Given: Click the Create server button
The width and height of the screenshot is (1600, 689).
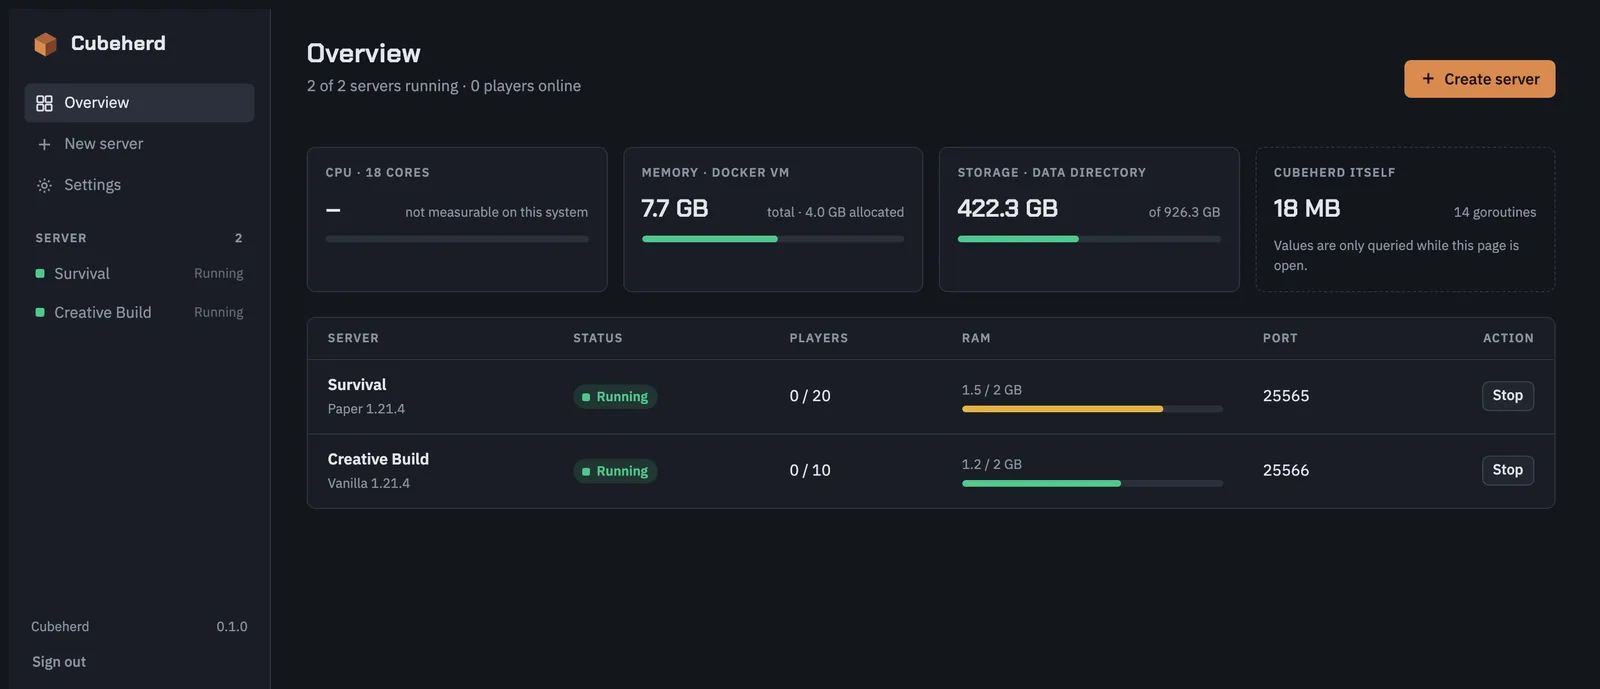Looking at the screenshot, I should (1479, 79).
